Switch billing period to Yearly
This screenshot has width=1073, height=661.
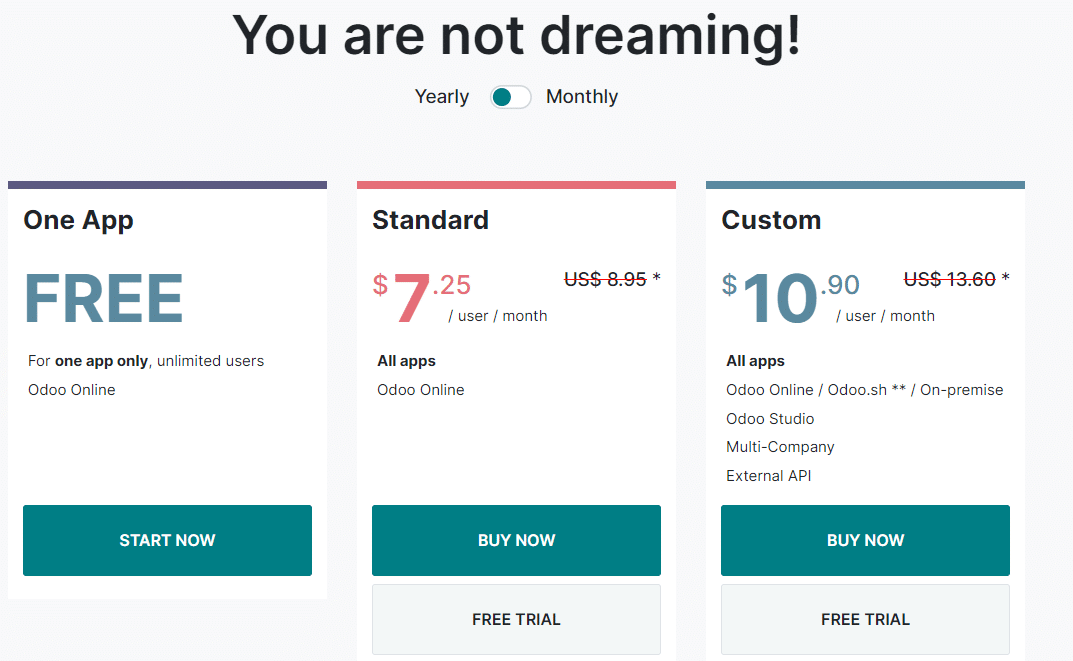click(x=441, y=97)
